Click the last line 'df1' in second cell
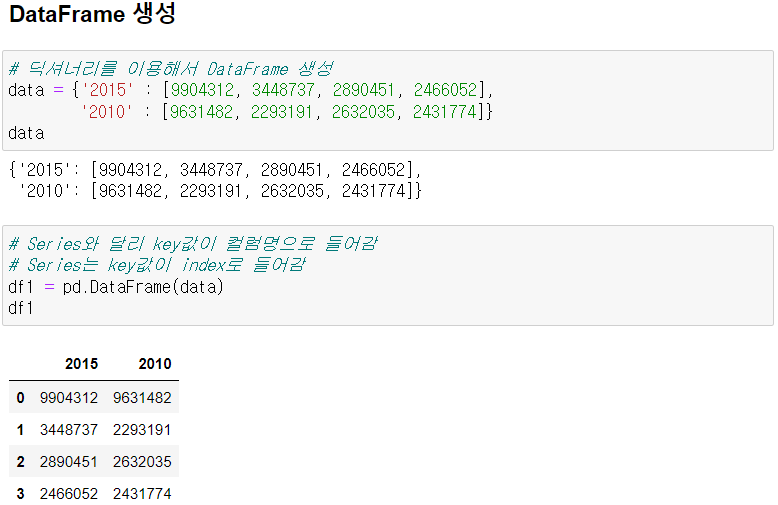 (x=21, y=308)
